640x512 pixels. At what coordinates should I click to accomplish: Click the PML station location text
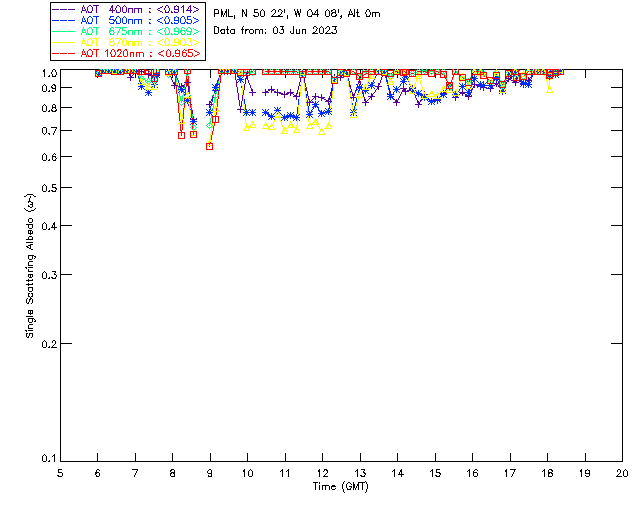click(x=297, y=14)
